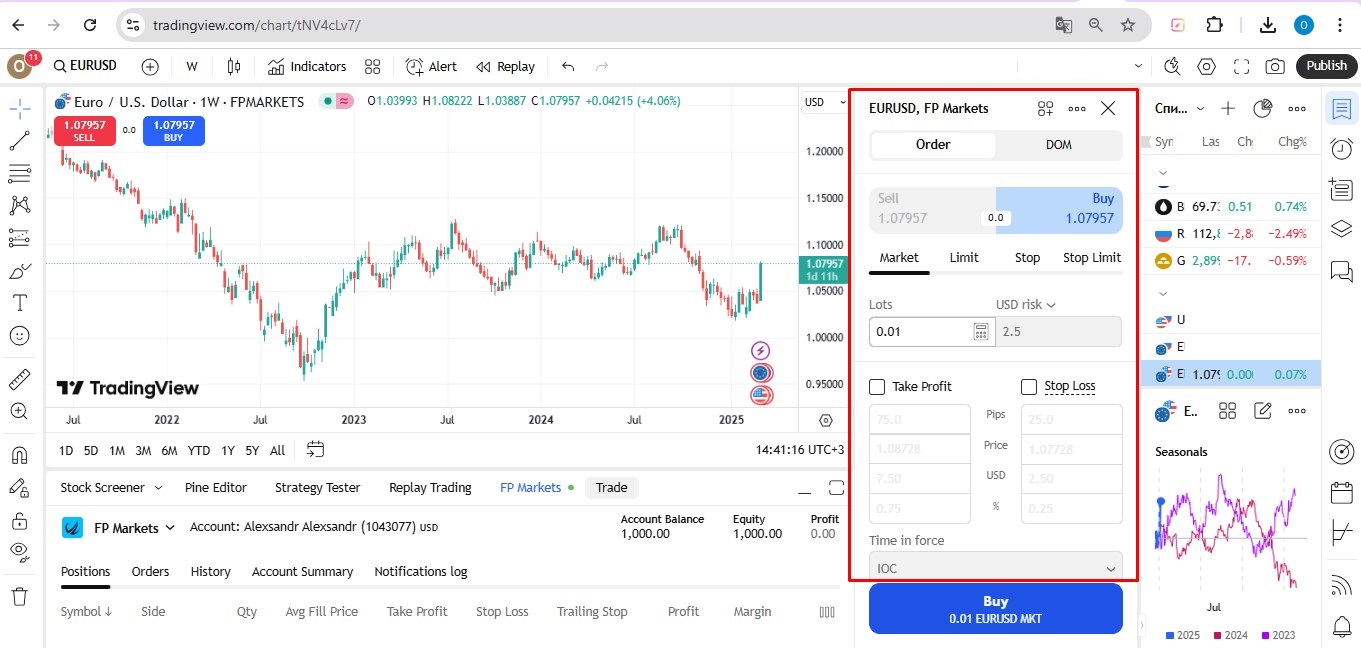Enable the Take Profit checkbox
Image resolution: width=1361 pixels, height=648 pixels.
[877, 387]
